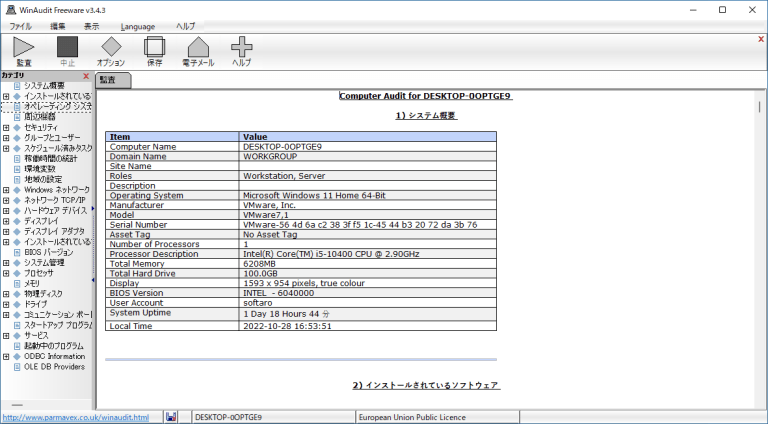
Task: Open the ファイル menu
Action: [x=21, y=26]
